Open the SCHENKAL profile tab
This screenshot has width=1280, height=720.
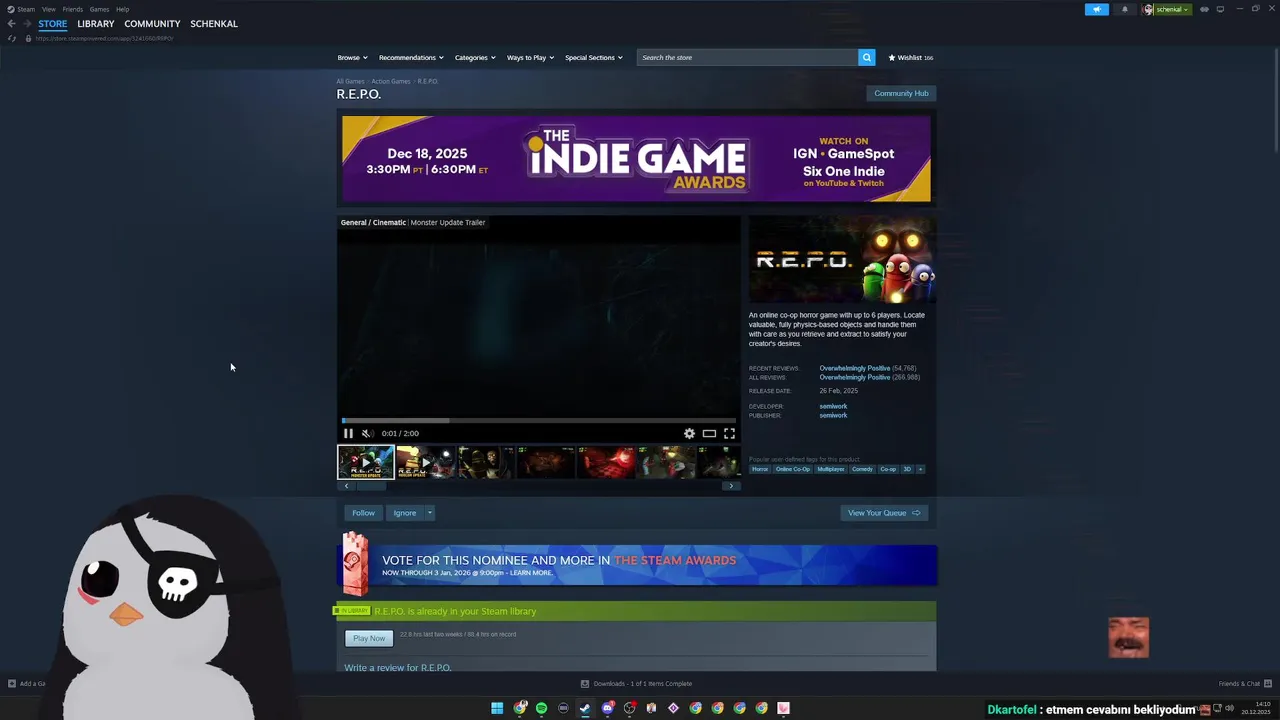click(214, 23)
